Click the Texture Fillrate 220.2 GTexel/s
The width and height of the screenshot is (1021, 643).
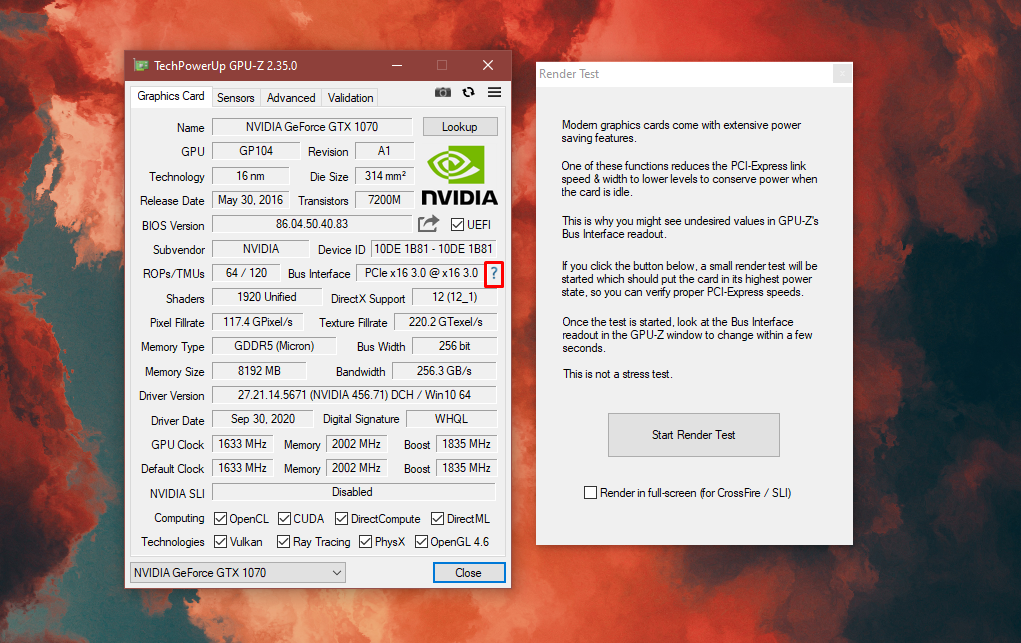tap(445, 322)
